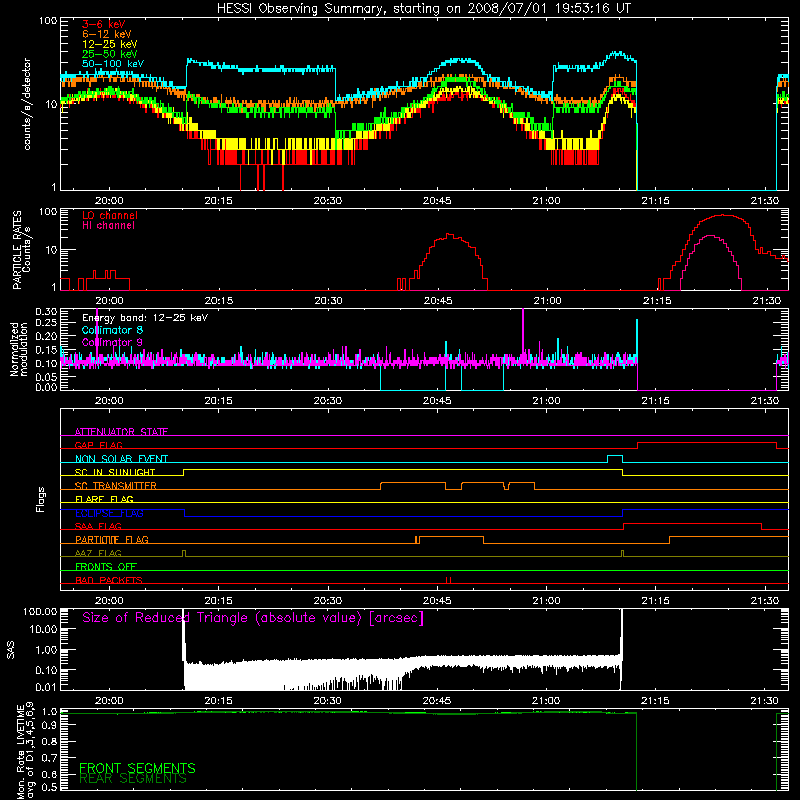Screen dimensions: 800x800
Task: Click the 21:00 tick under Flags panel
Action: pos(546,601)
